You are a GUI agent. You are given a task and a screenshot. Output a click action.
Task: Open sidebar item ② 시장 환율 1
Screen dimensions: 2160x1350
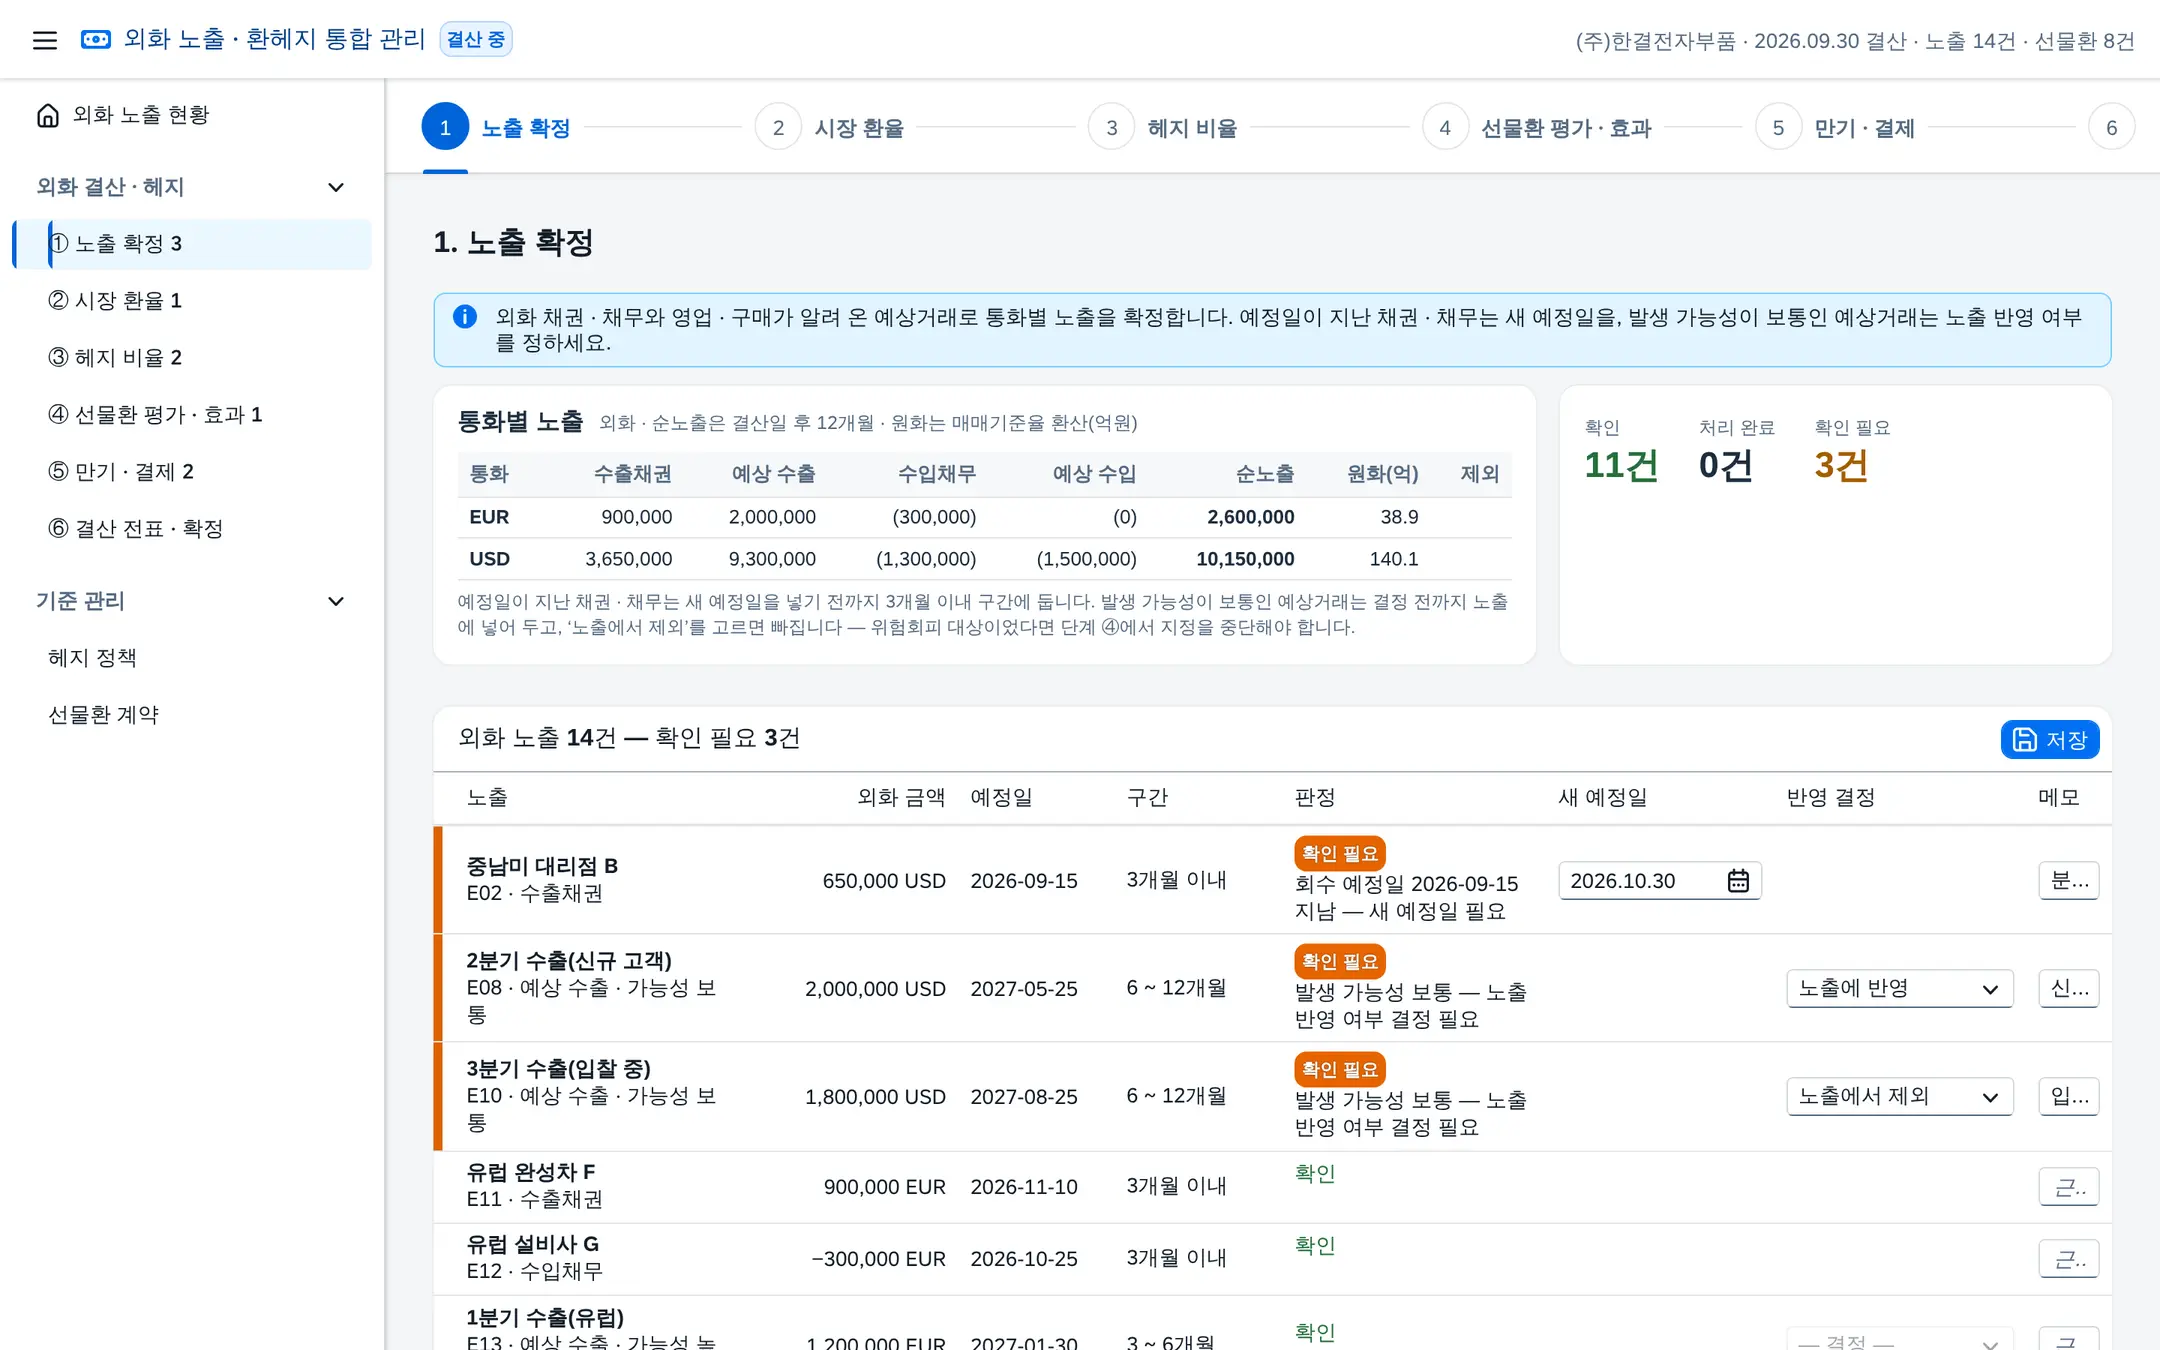[x=192, y=301]
